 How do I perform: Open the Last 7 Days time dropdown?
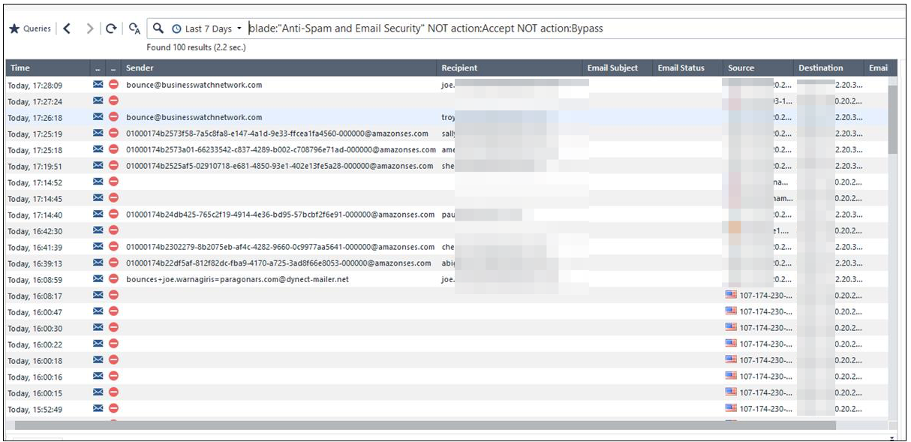pyautogui.click(x=207, y=29)
